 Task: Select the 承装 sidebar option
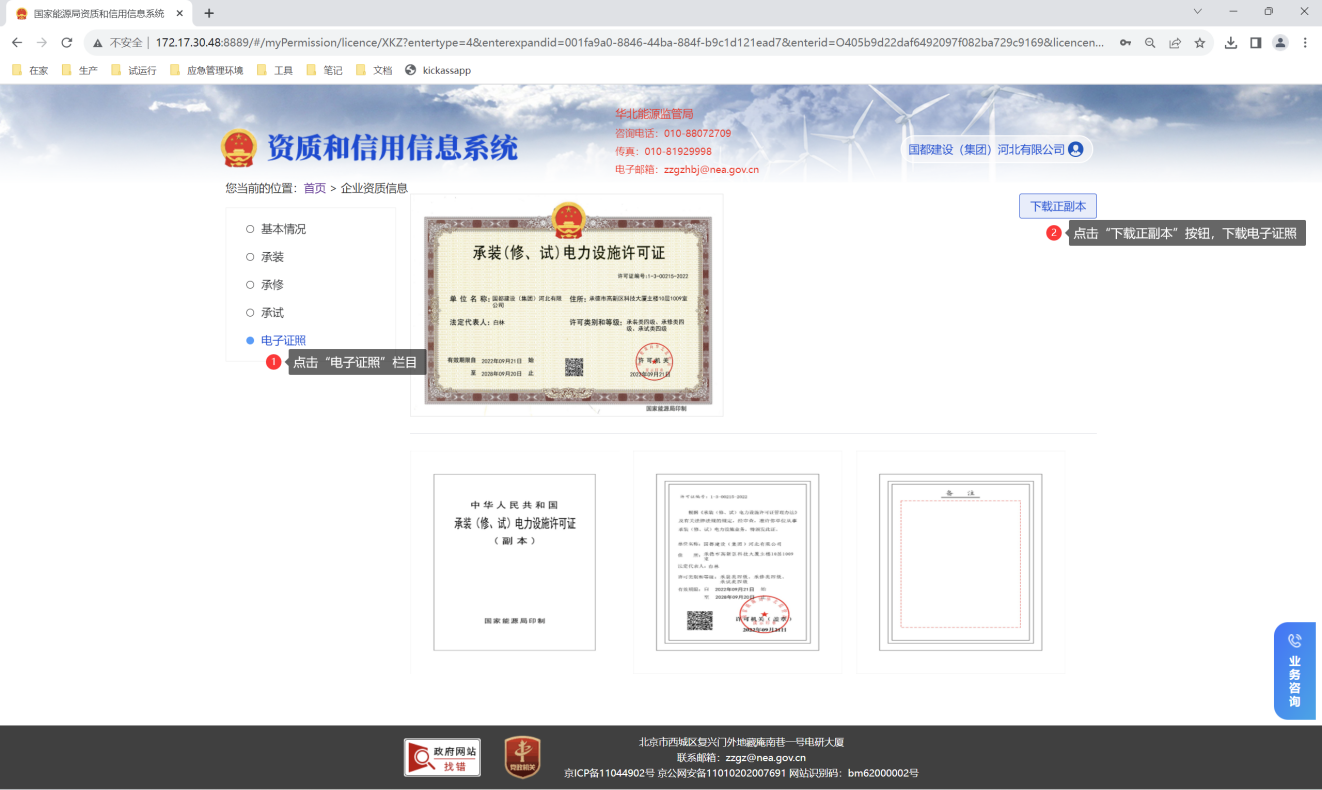(272, 257)
